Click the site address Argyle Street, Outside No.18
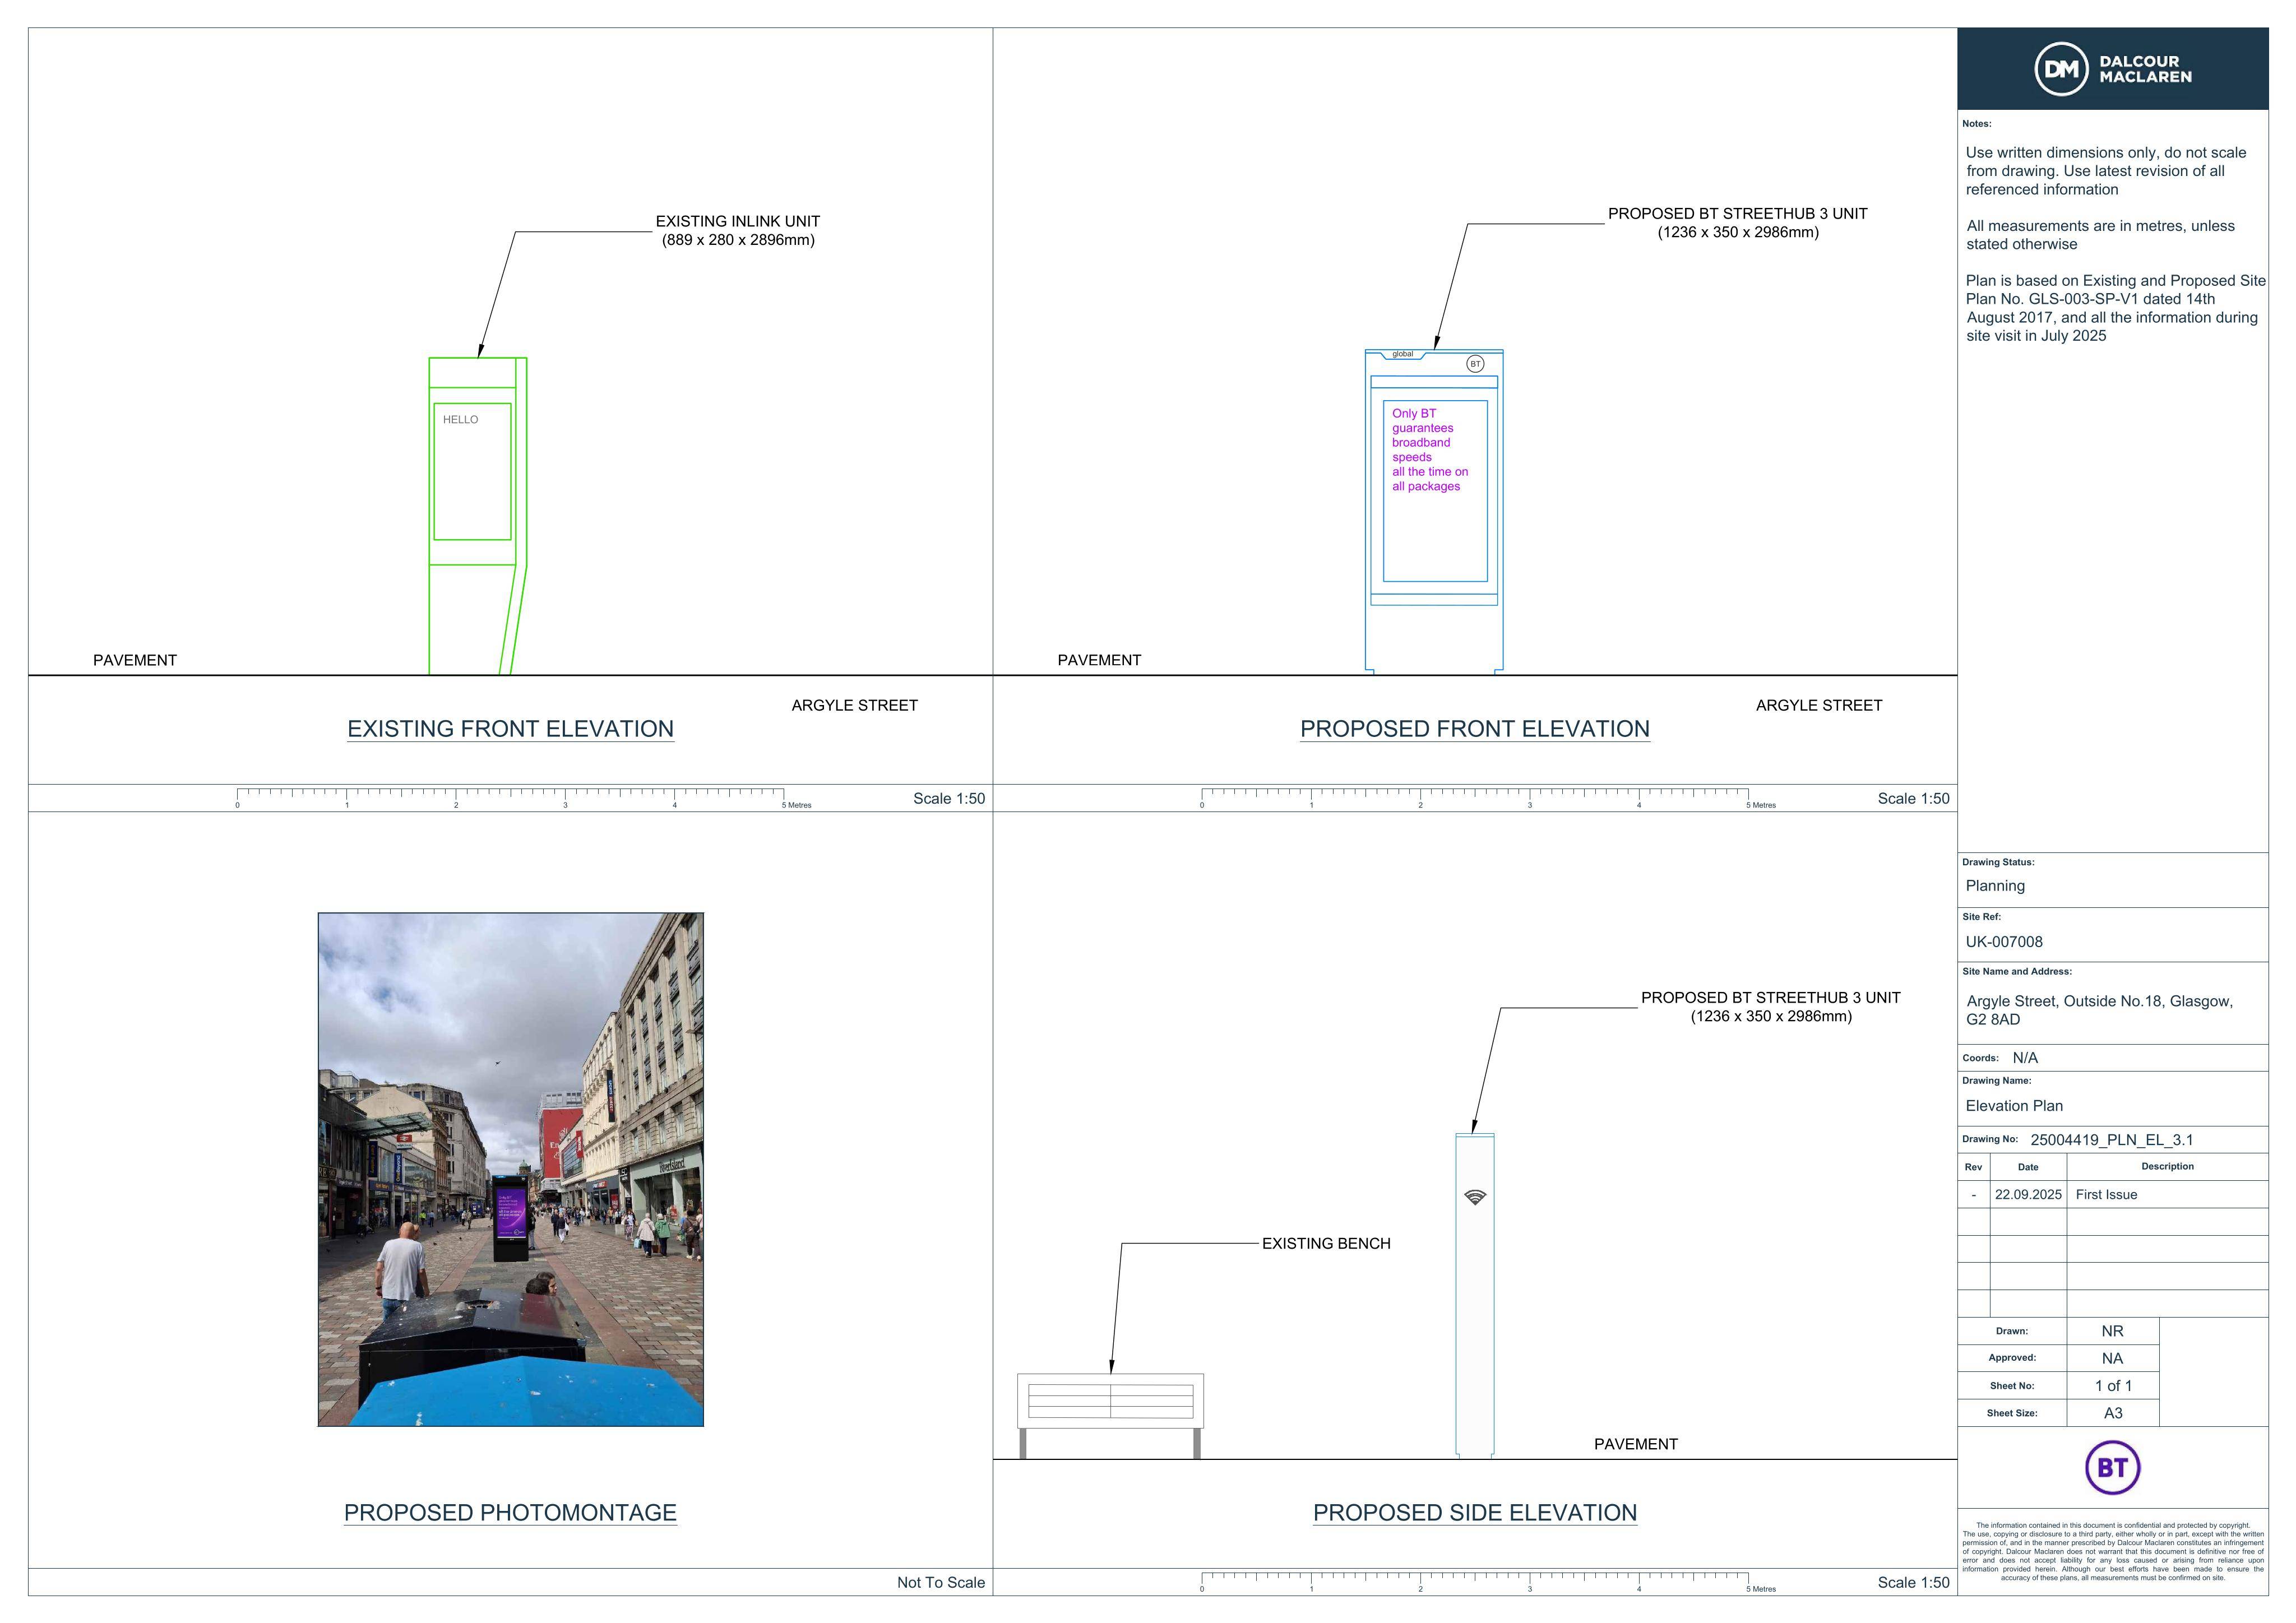2296x1623 pixels. pyautogui.click(x=2099, y=1010)
